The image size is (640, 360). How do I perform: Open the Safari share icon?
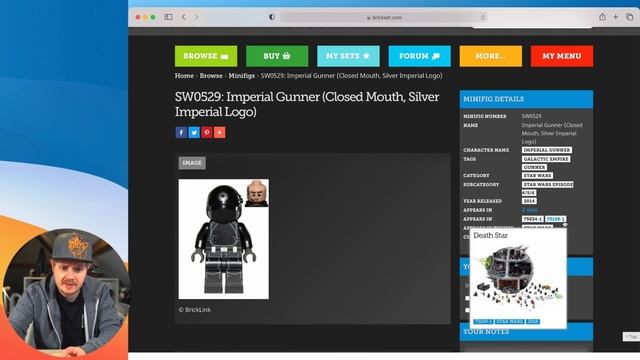click(602, 17)
